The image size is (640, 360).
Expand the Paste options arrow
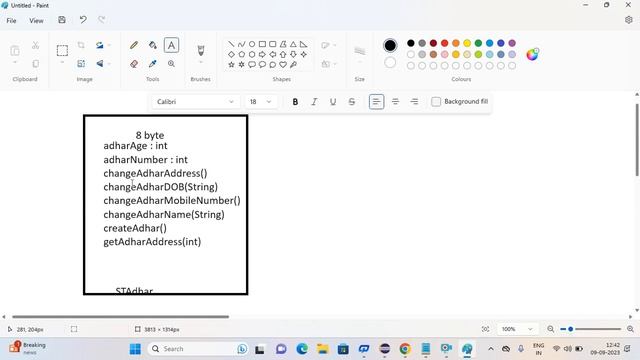(x=15, y=62)
